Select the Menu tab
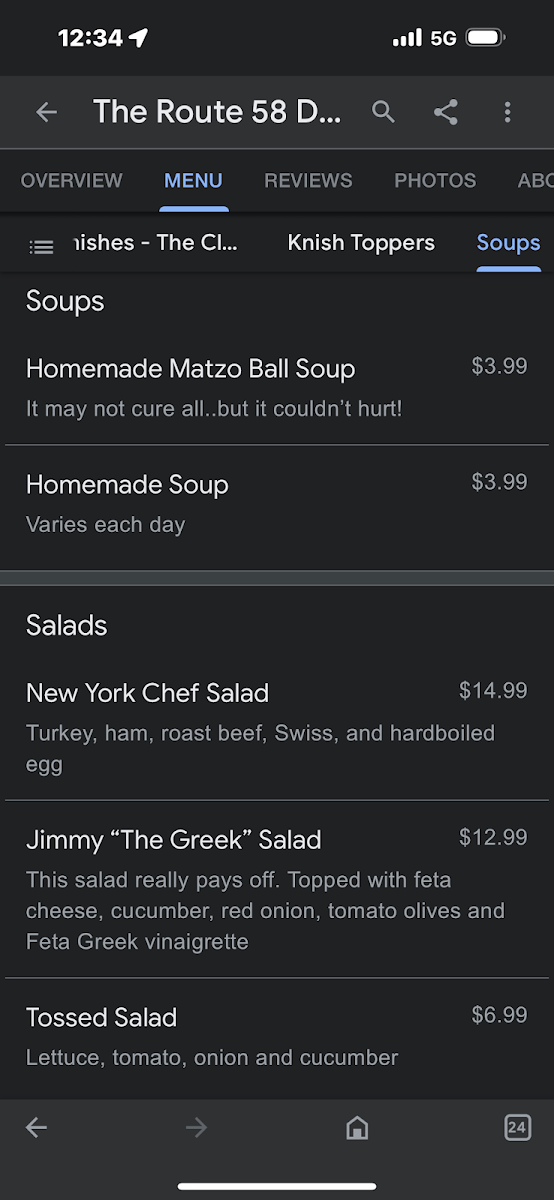Viewport: 554px width, 1200px height. (x=194, y=181)
